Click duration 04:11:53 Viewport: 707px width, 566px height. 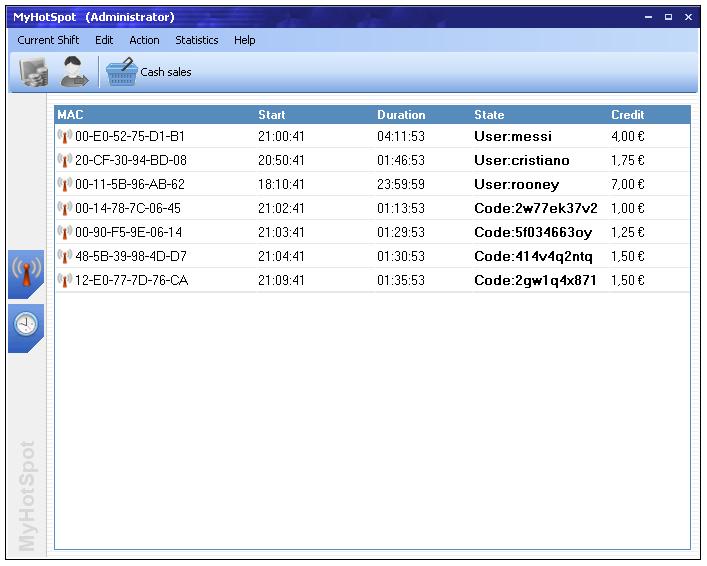coord(401,136)
